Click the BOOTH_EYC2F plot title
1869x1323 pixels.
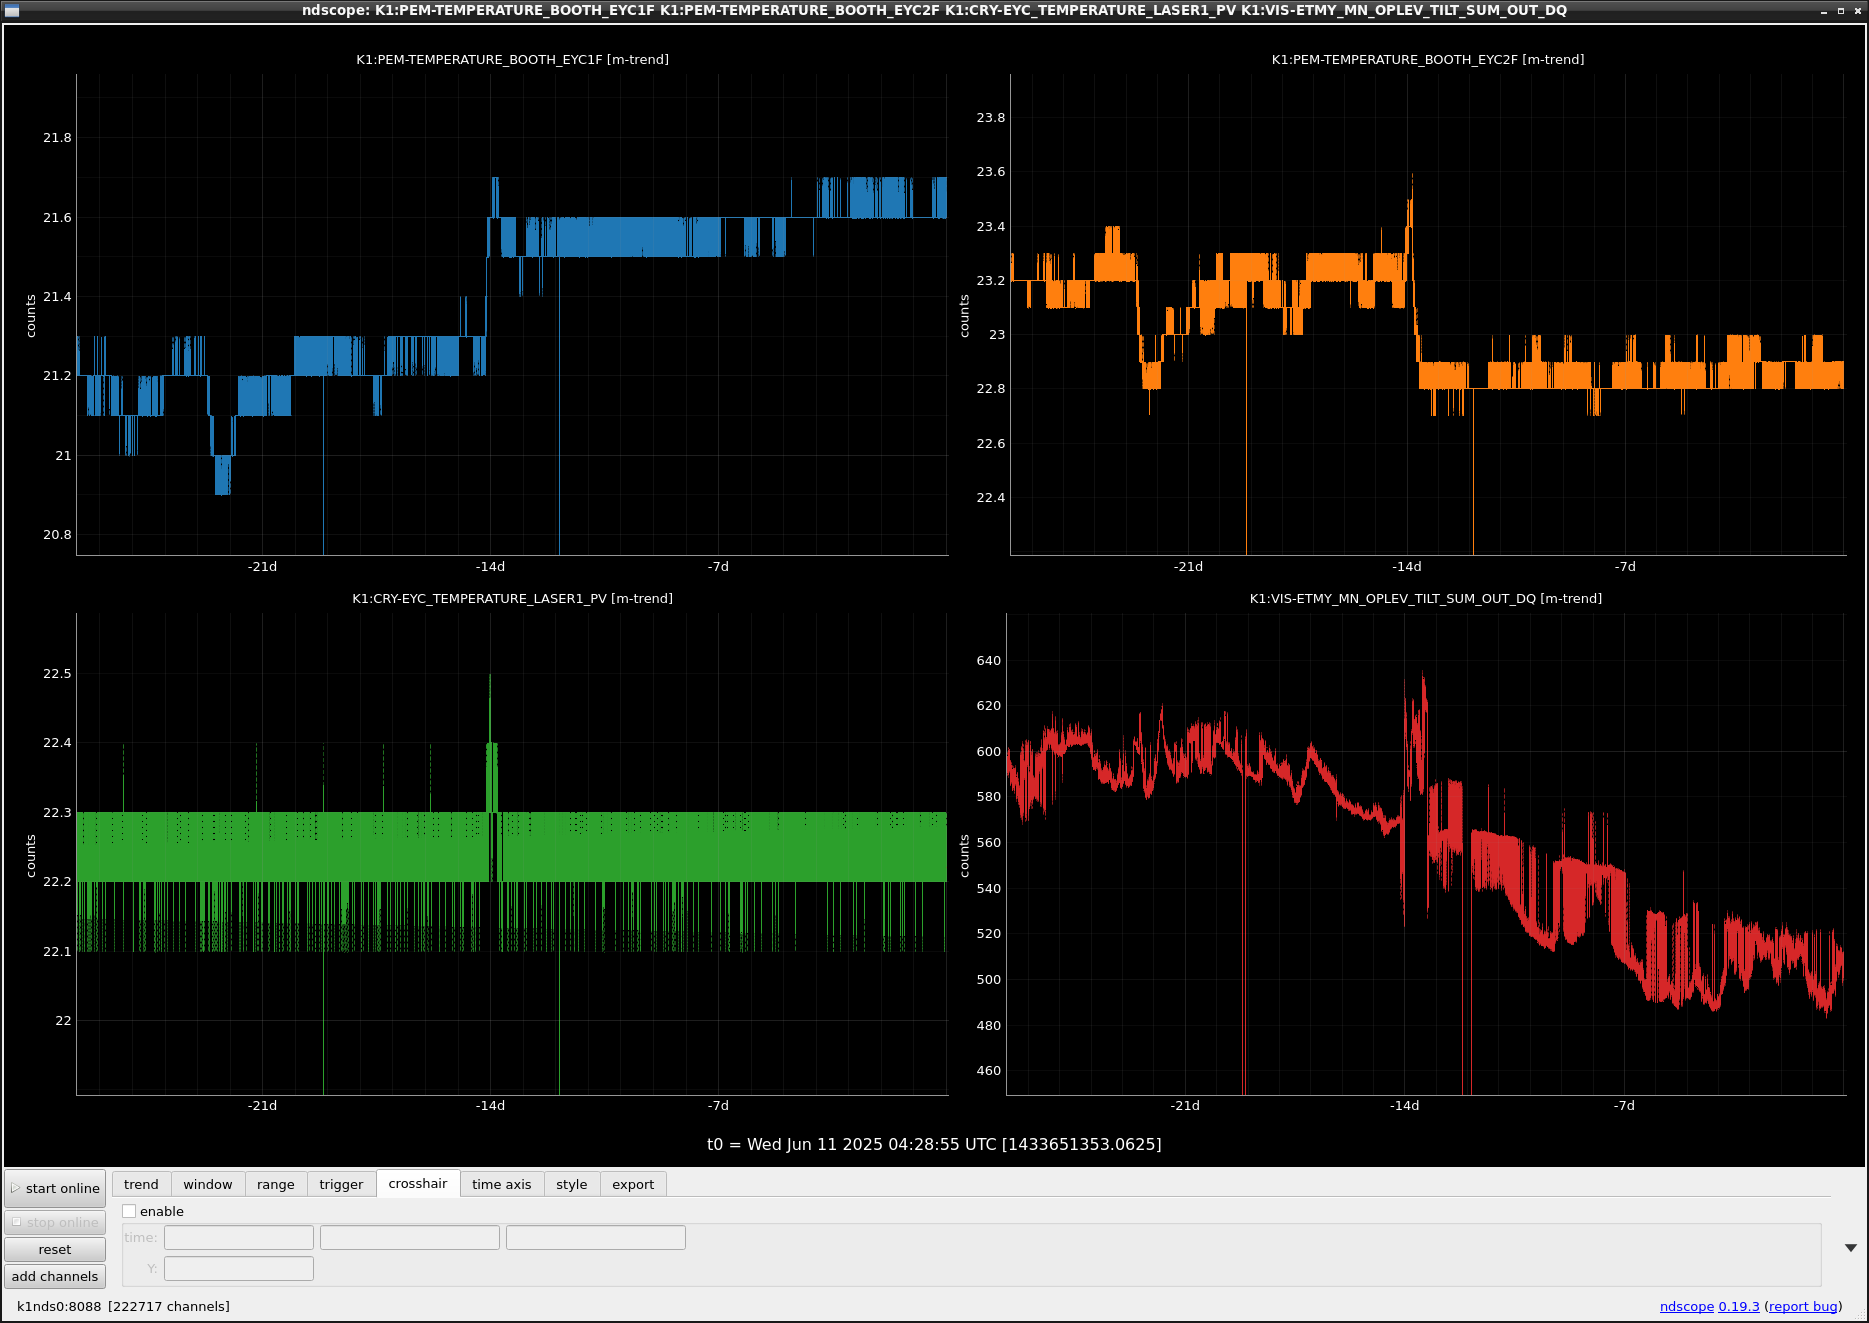(x=1428, y=59)
